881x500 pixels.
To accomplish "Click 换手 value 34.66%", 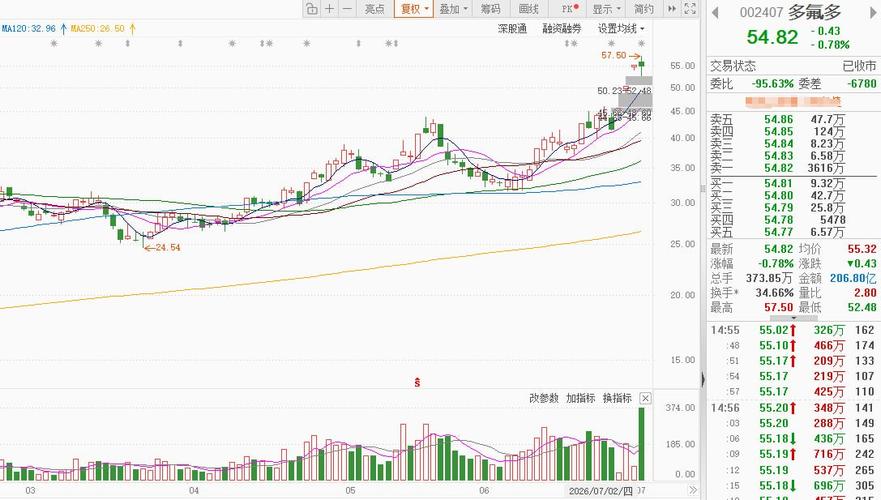I will point(774,293).
